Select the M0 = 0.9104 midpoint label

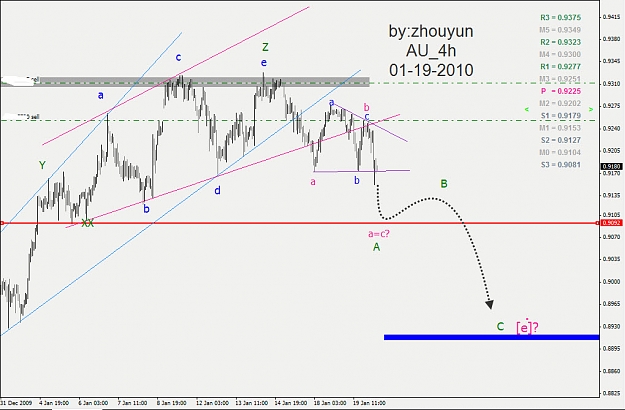coord(560,152)
